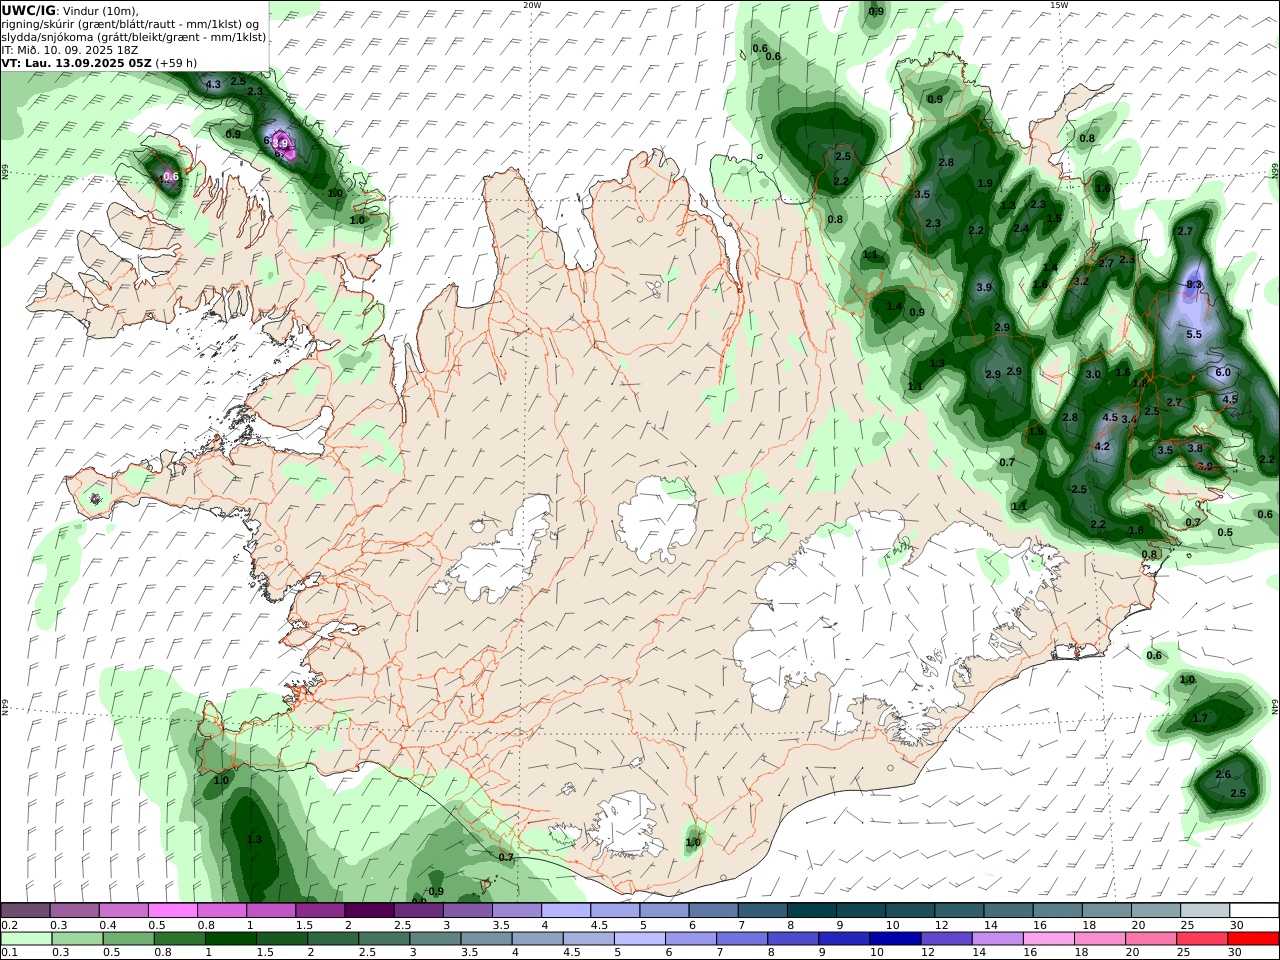1280x960 pixels.
Task: Pick the deep navy swatch between 10 and 12 in the lower legend
Action: (895, 939)
